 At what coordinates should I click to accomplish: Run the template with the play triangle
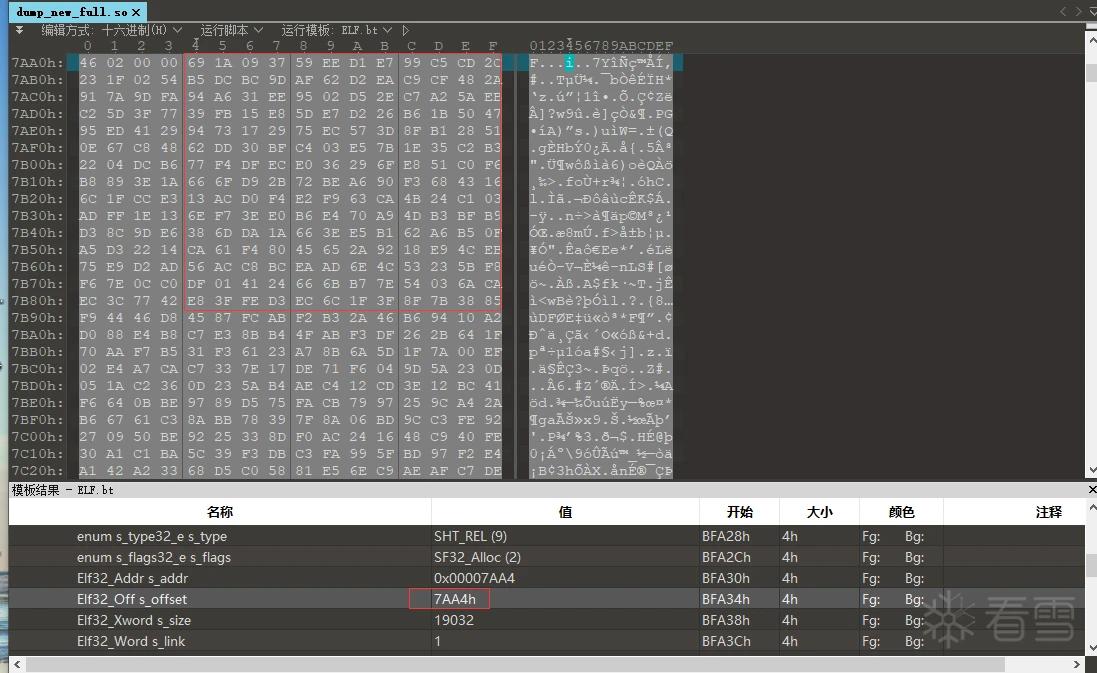tap(406, 30)
